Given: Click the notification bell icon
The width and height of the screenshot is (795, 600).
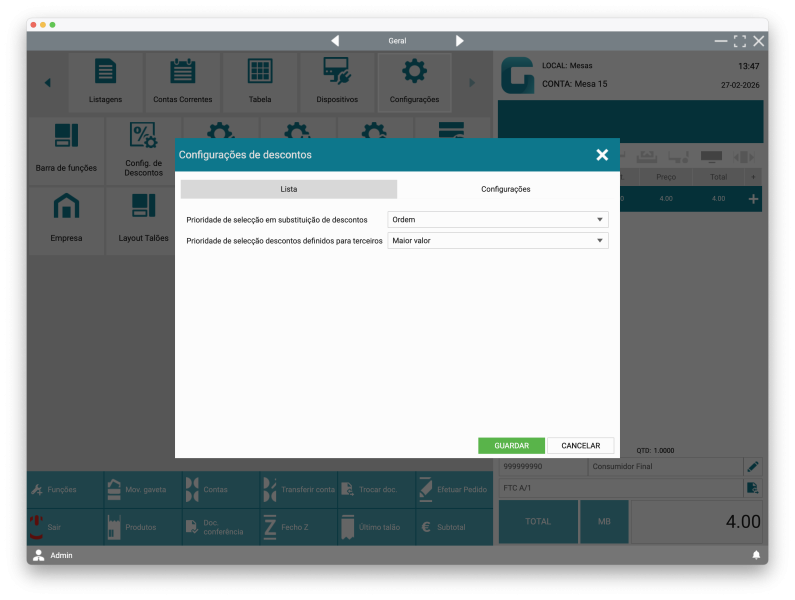Looking at the screenshot, I should click(x=756, y=555).
